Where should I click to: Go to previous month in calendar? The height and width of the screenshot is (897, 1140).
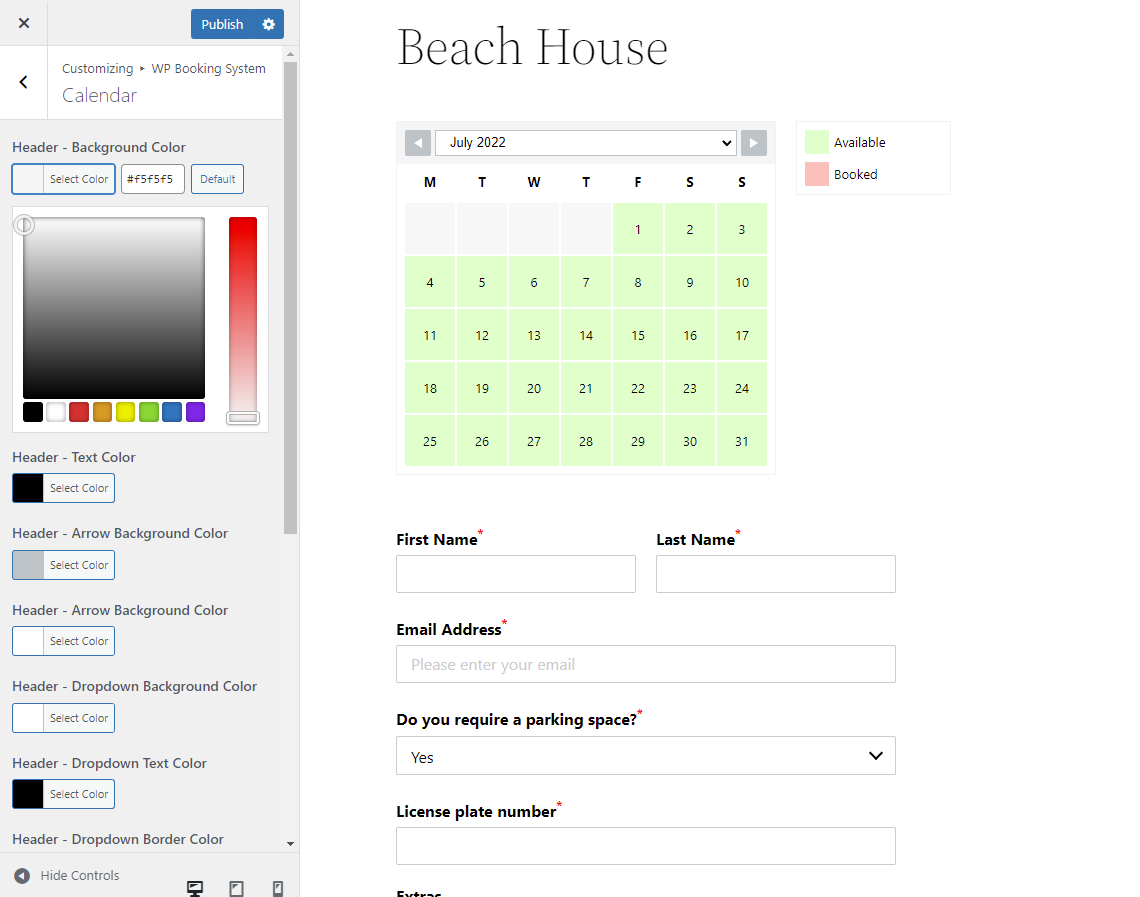tap(418, 142)
